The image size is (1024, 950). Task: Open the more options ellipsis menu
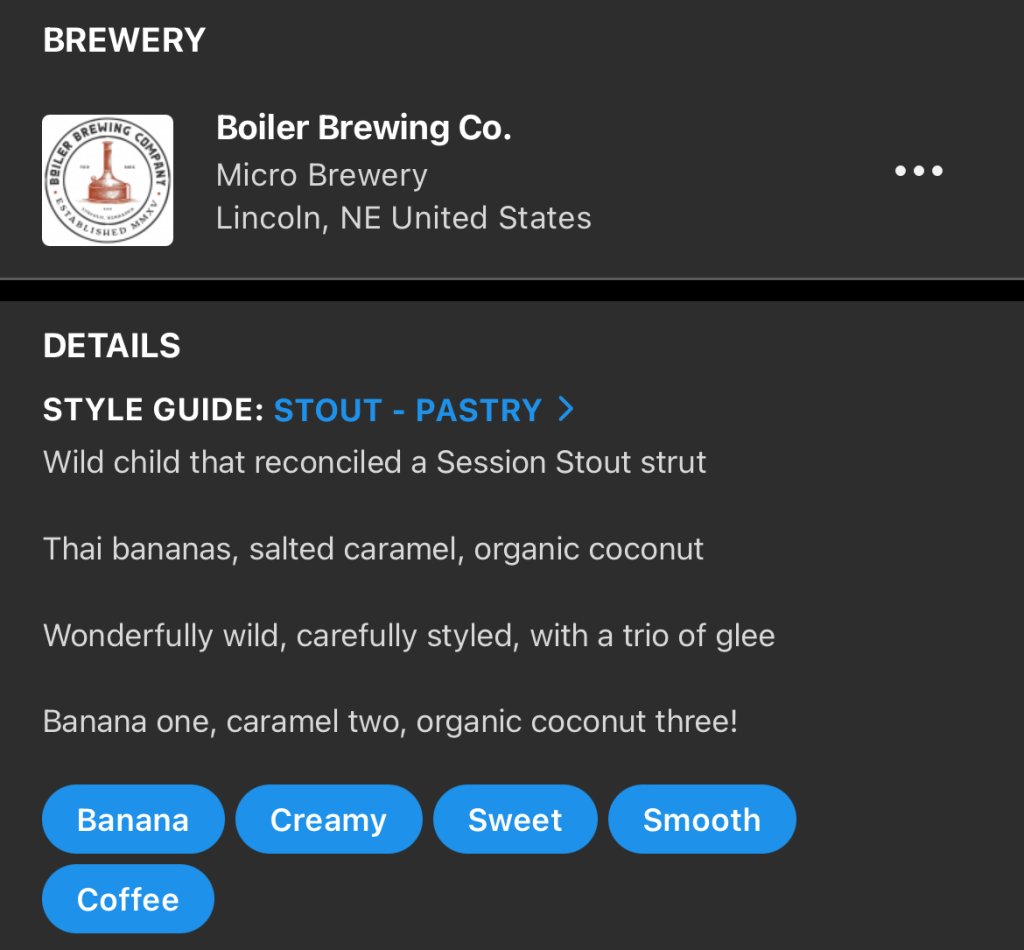[918, 171]
